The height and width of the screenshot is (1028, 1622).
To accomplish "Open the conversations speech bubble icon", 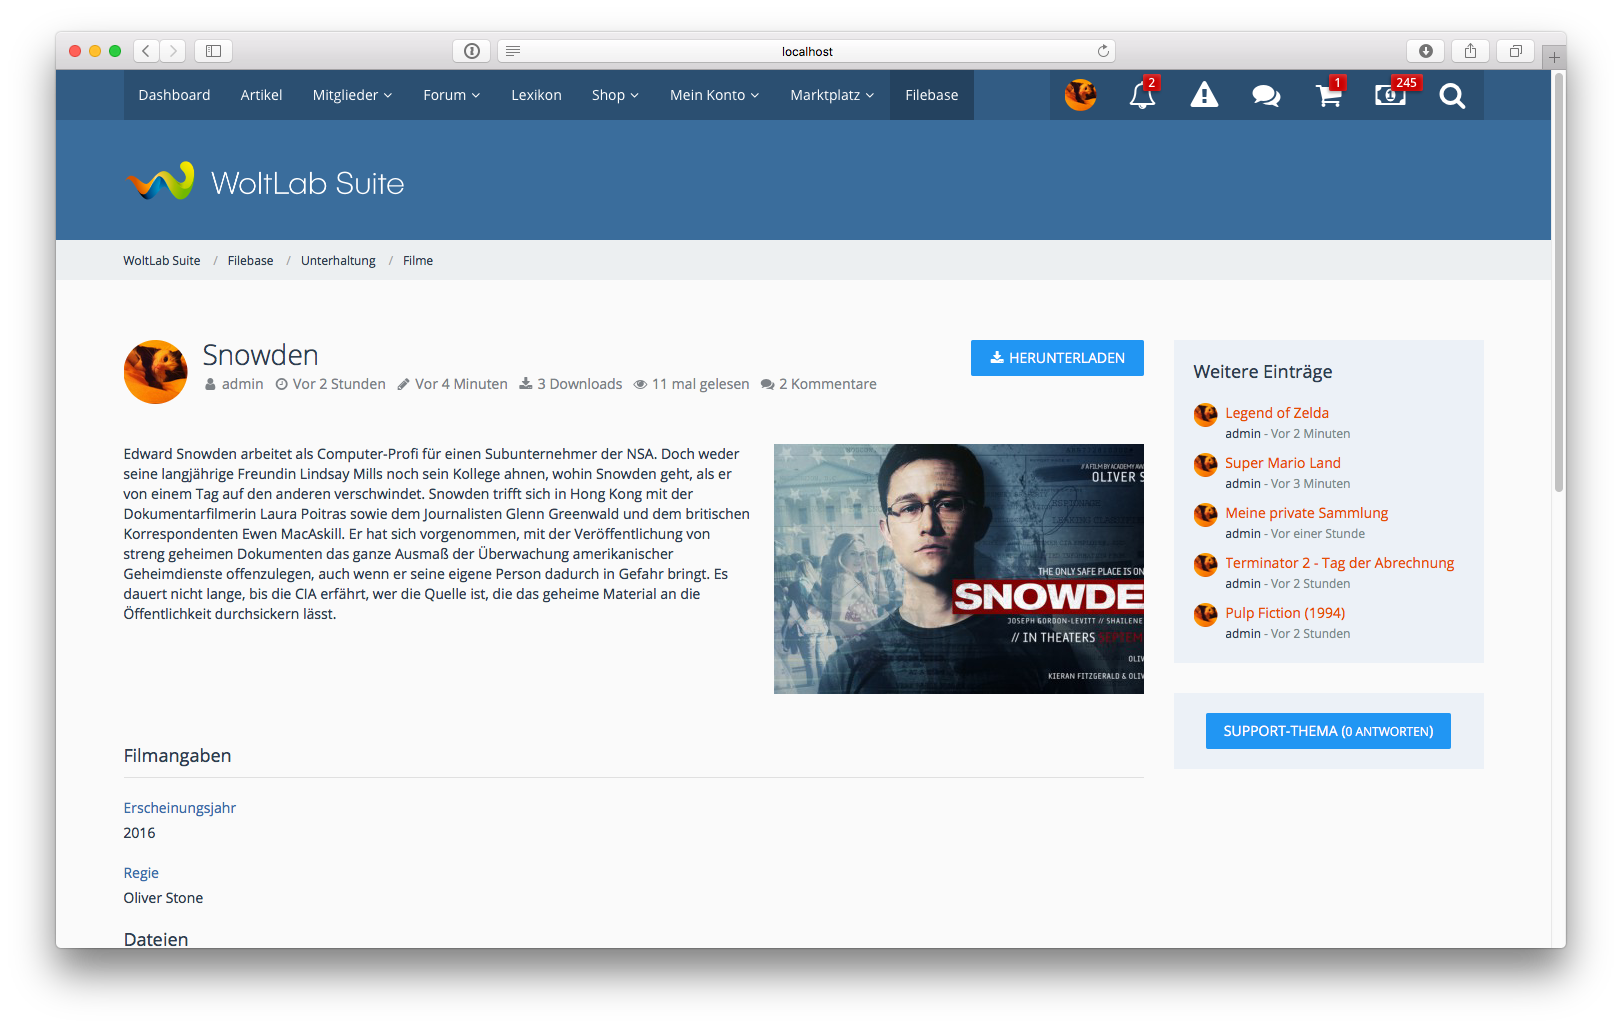I will point(1266,95).
